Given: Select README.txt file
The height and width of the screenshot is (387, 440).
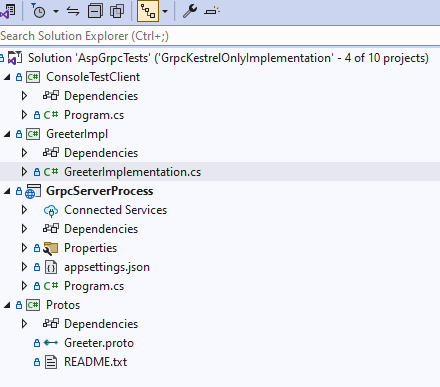Looking at the screenshot, I should point(95,362).
